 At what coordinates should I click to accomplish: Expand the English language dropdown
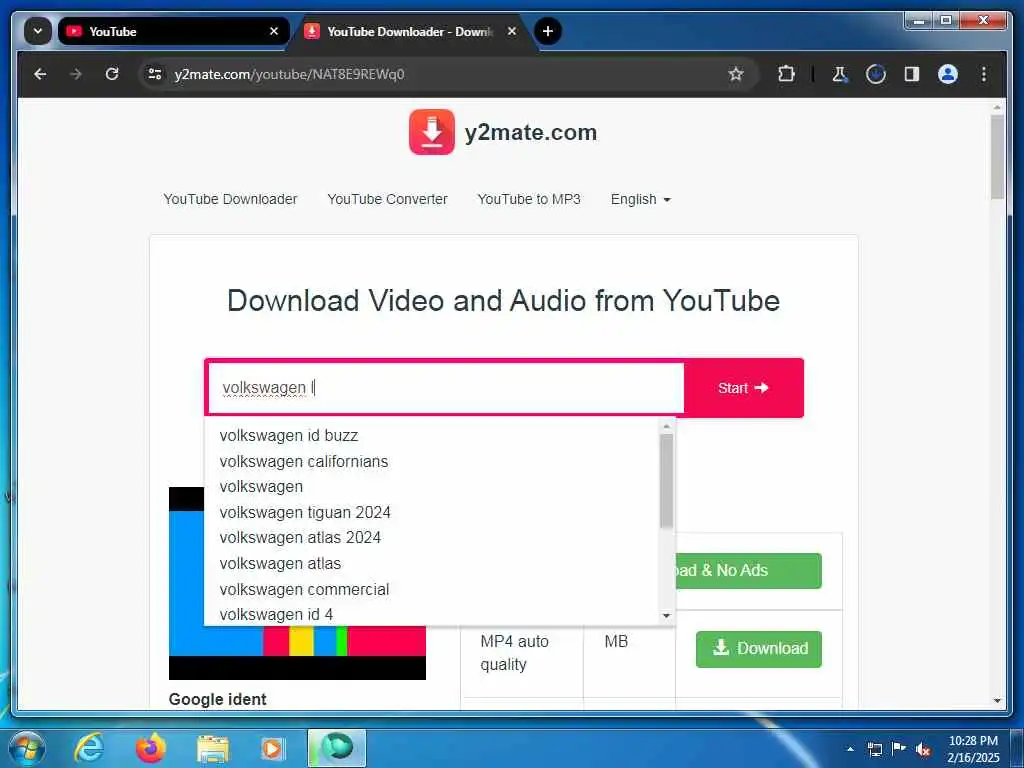pyautogui.click(x=641, y=199)
